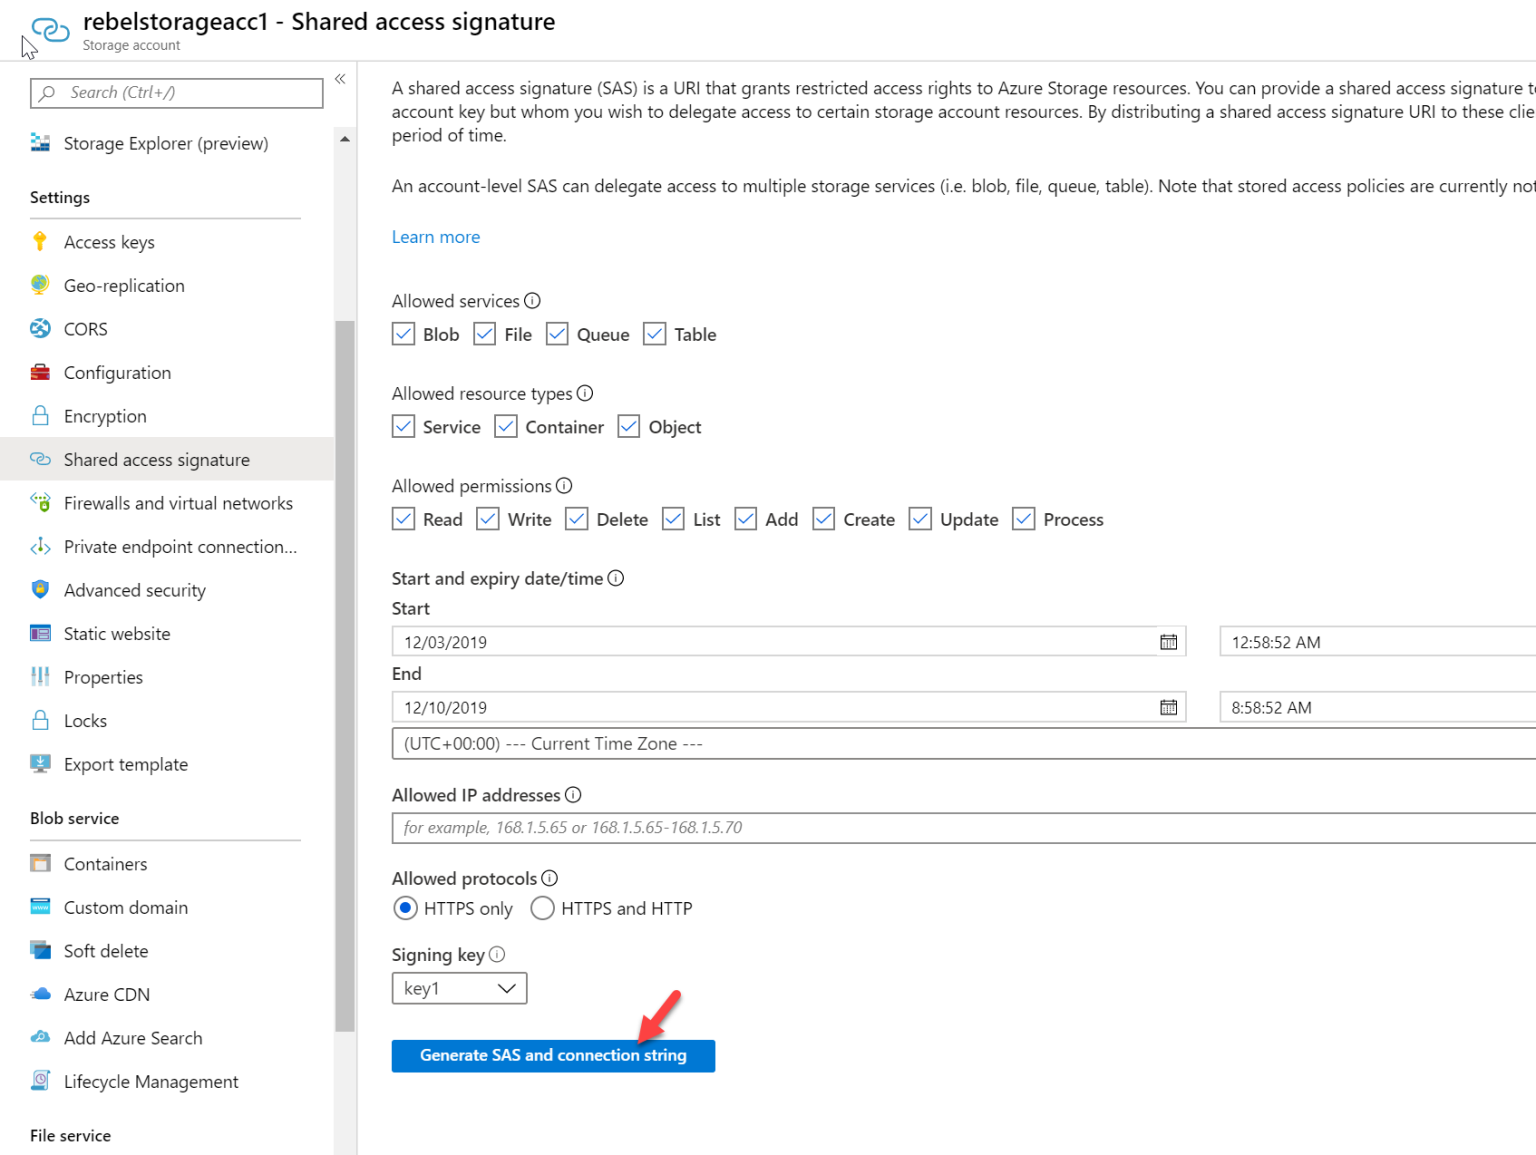Open Azure CDN settings

click(107, 994)
